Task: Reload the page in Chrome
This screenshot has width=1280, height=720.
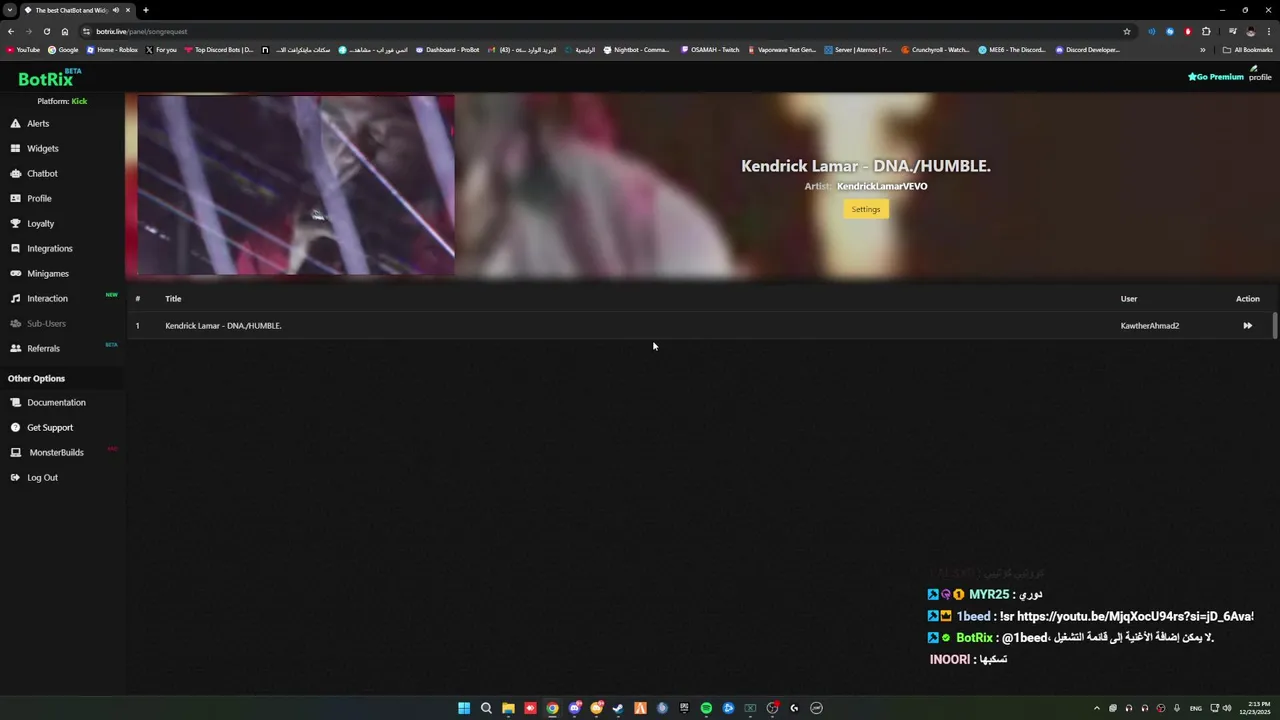Action: 46,31
